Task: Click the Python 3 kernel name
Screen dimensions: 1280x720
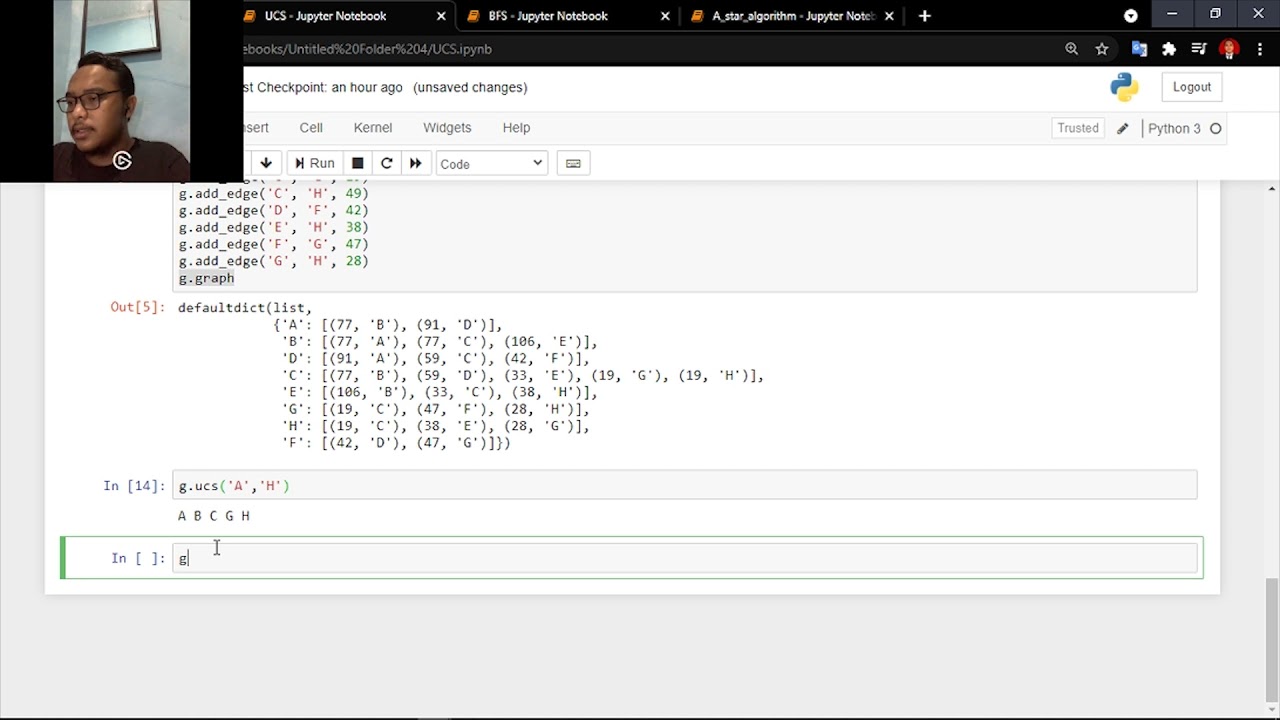Action: pyautogui.click(x=1174, y=128)
